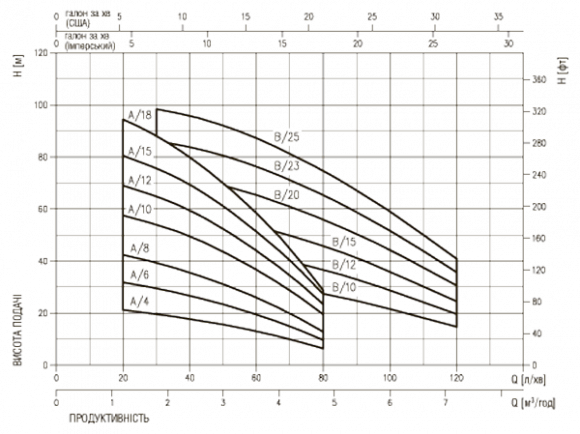Select the B/25 curve label

tap(287, 137)
